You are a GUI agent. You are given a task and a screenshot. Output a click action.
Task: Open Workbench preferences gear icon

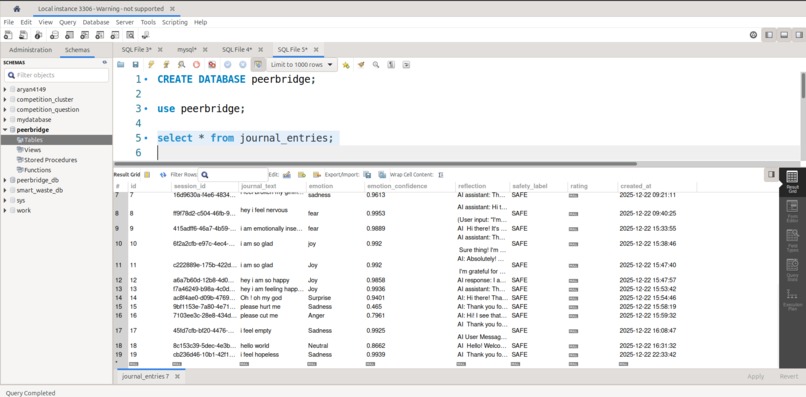[754, 35]
